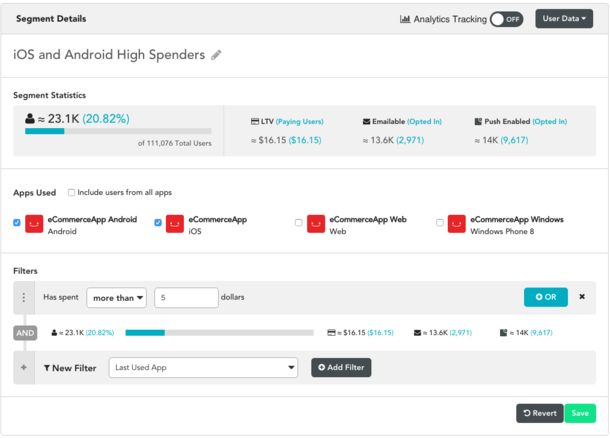Expand the Last Used App filter dropdown

pyautogui.click(x=203, y=368)
